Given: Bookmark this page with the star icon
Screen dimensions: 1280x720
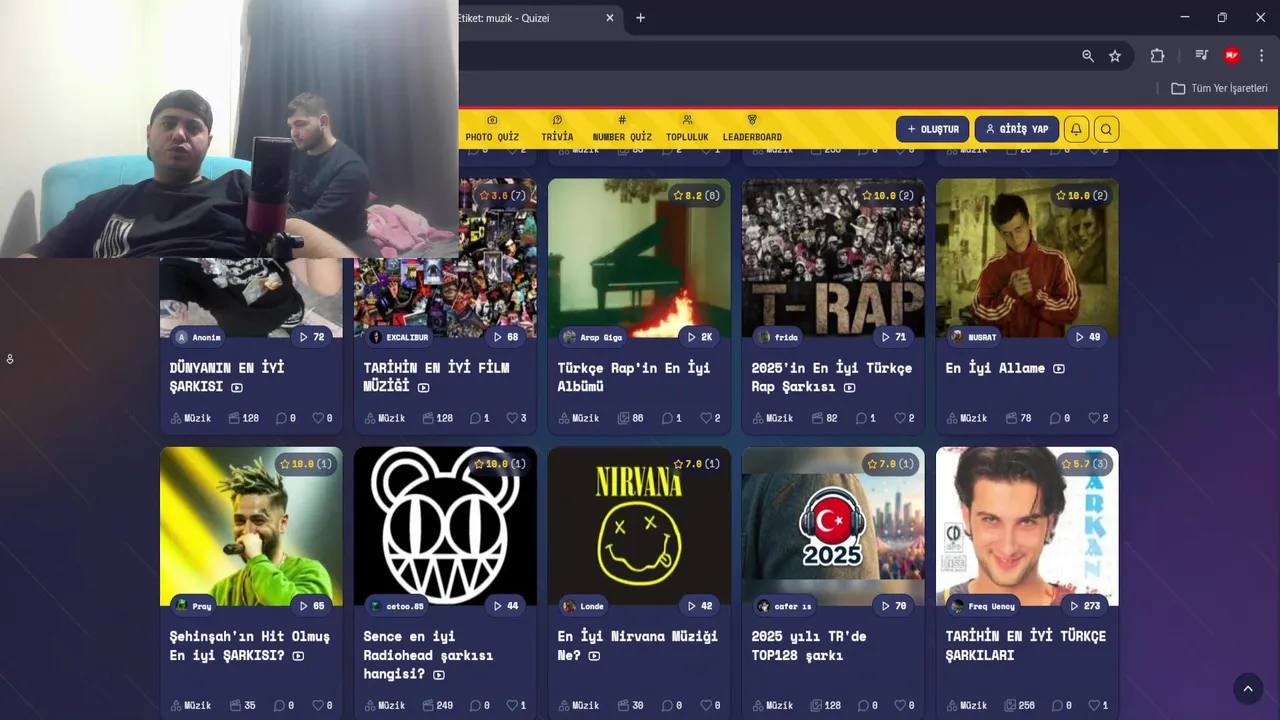Looking at the screenshot, I should coord(1115,56).
